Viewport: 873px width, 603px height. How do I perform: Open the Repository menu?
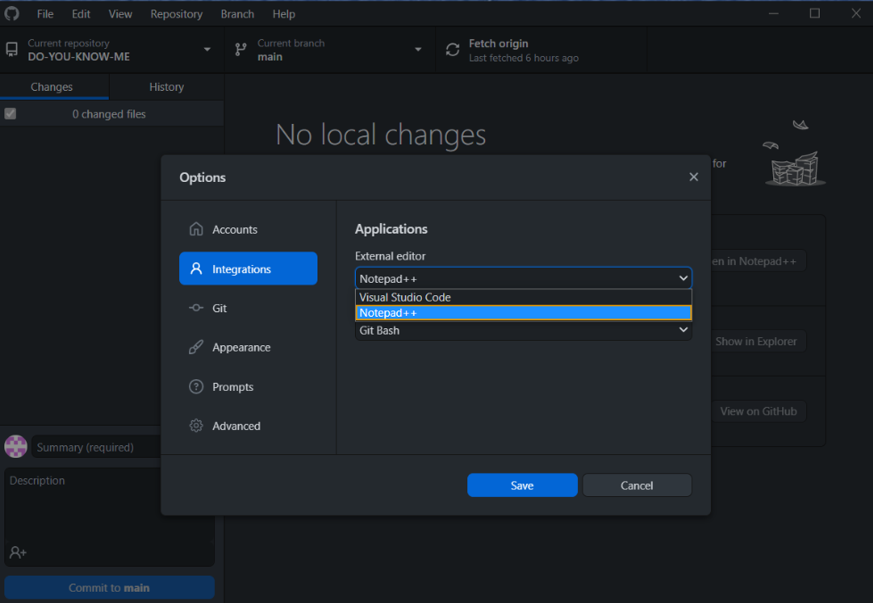(x=176, y=14)
